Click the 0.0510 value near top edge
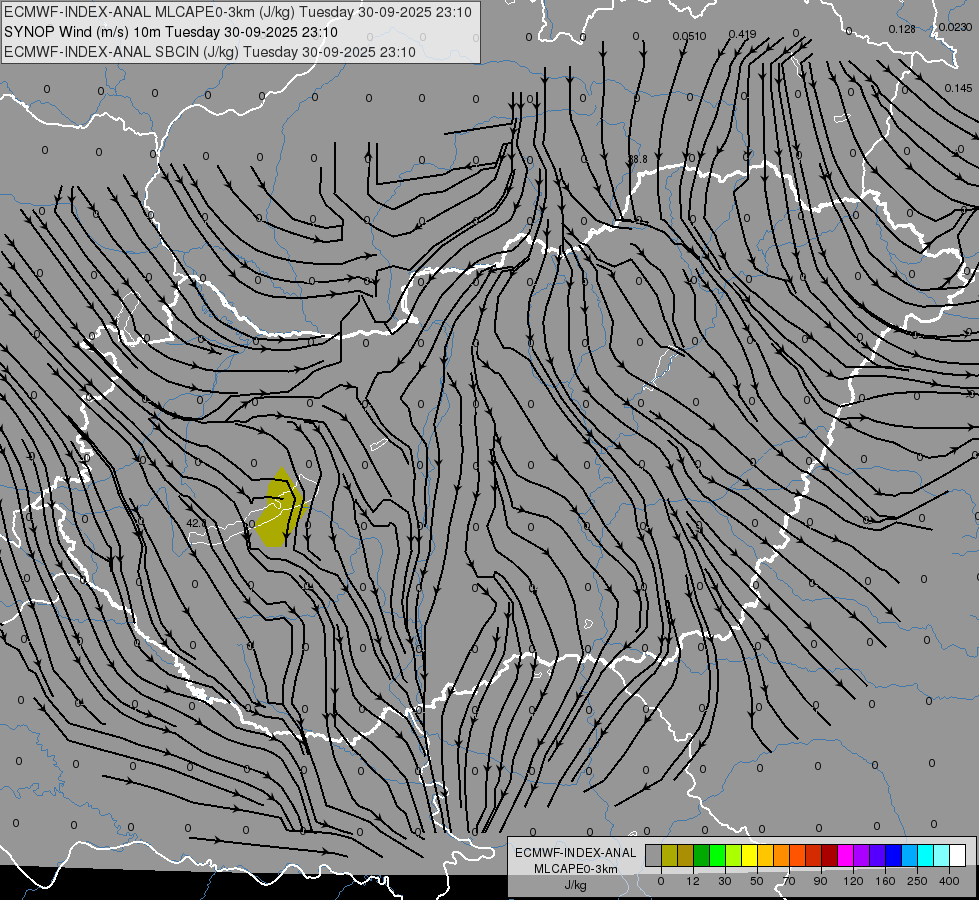Screen dimensions: 979x900 pos(689,36)
